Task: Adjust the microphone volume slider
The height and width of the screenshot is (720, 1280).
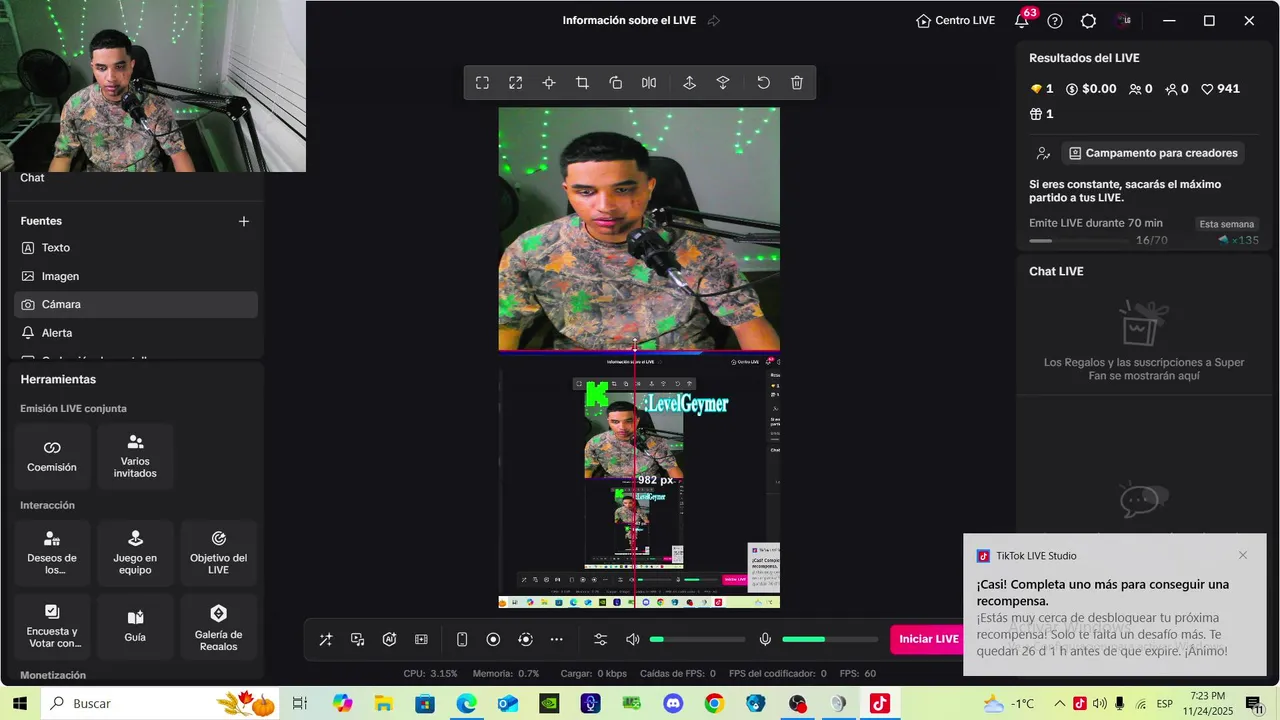Action: pos(830,639)
